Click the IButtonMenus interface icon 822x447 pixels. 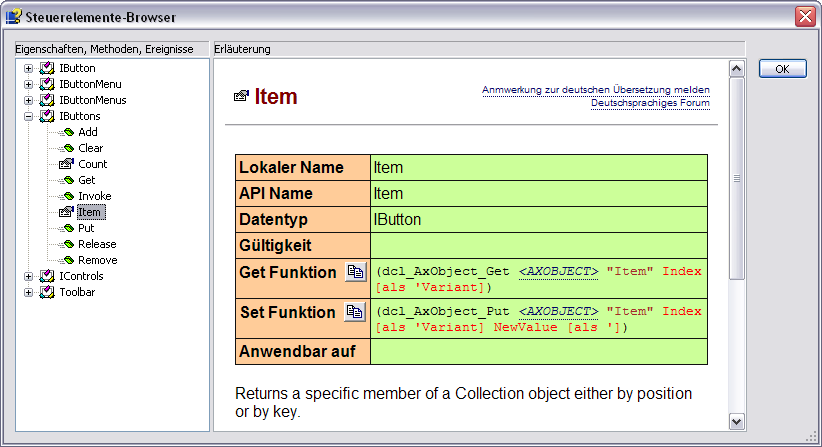tap(47, 100)
